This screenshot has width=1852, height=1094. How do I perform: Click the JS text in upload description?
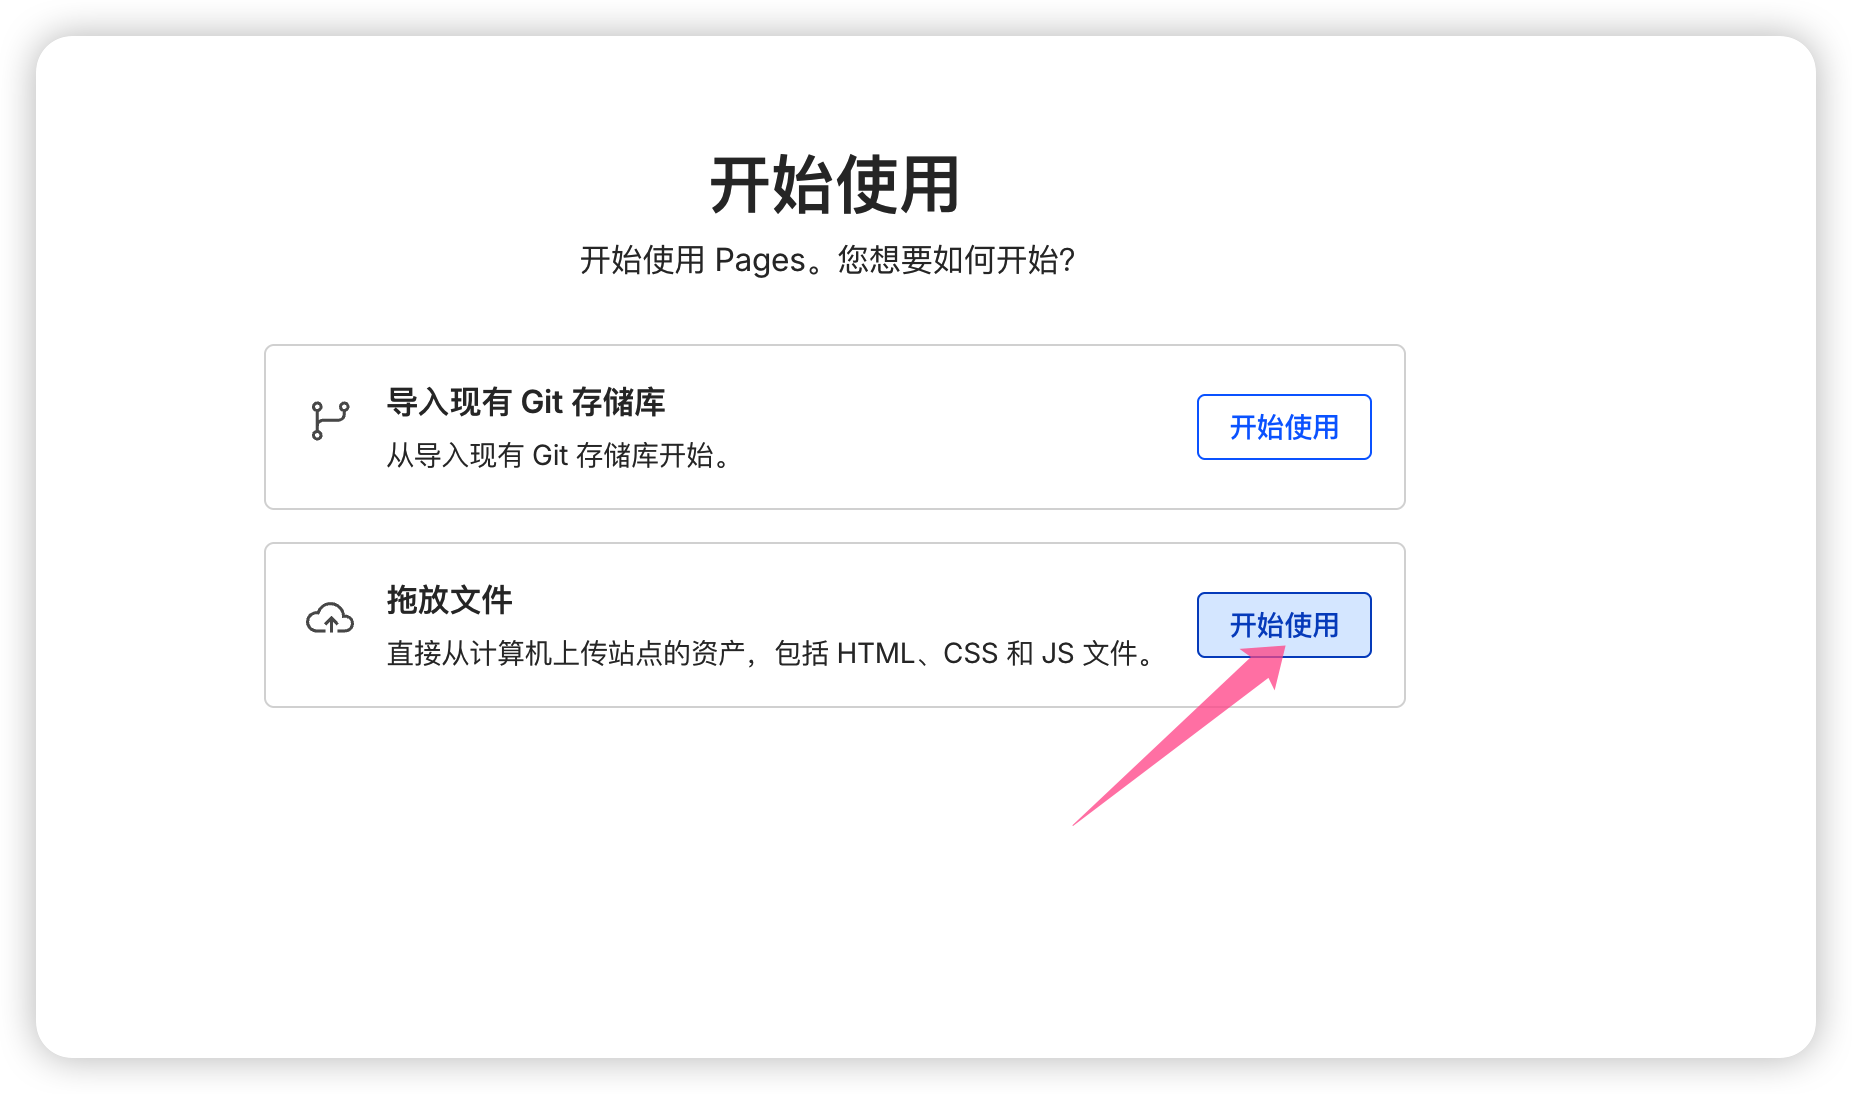[x=1057, y=654]
